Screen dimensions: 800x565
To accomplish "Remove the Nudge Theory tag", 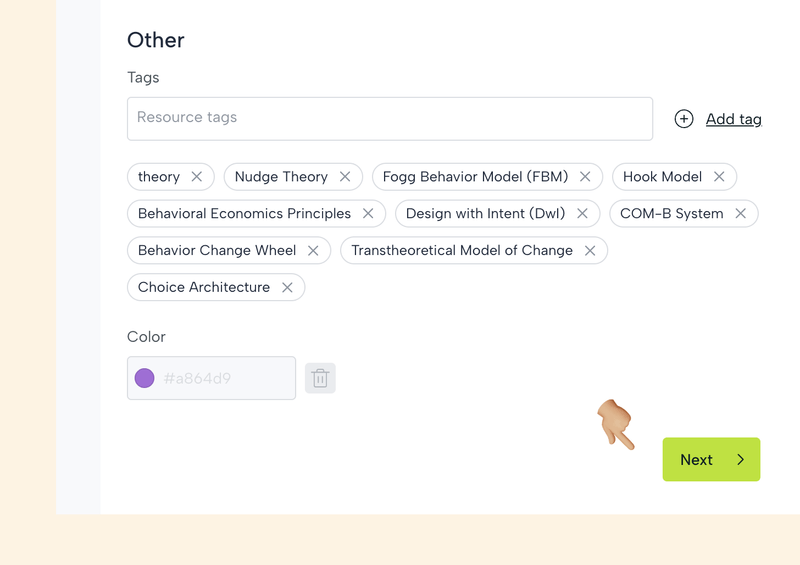I will pyautogui.click(x=345, y=177).
